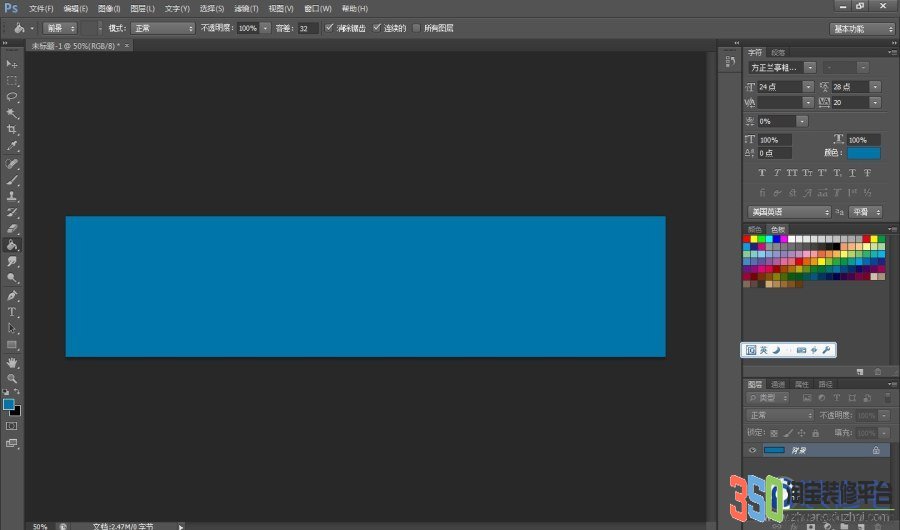This screenshot has height=530, width=900.
Task: Select the Pen tool
Action: tap(11, 295)
